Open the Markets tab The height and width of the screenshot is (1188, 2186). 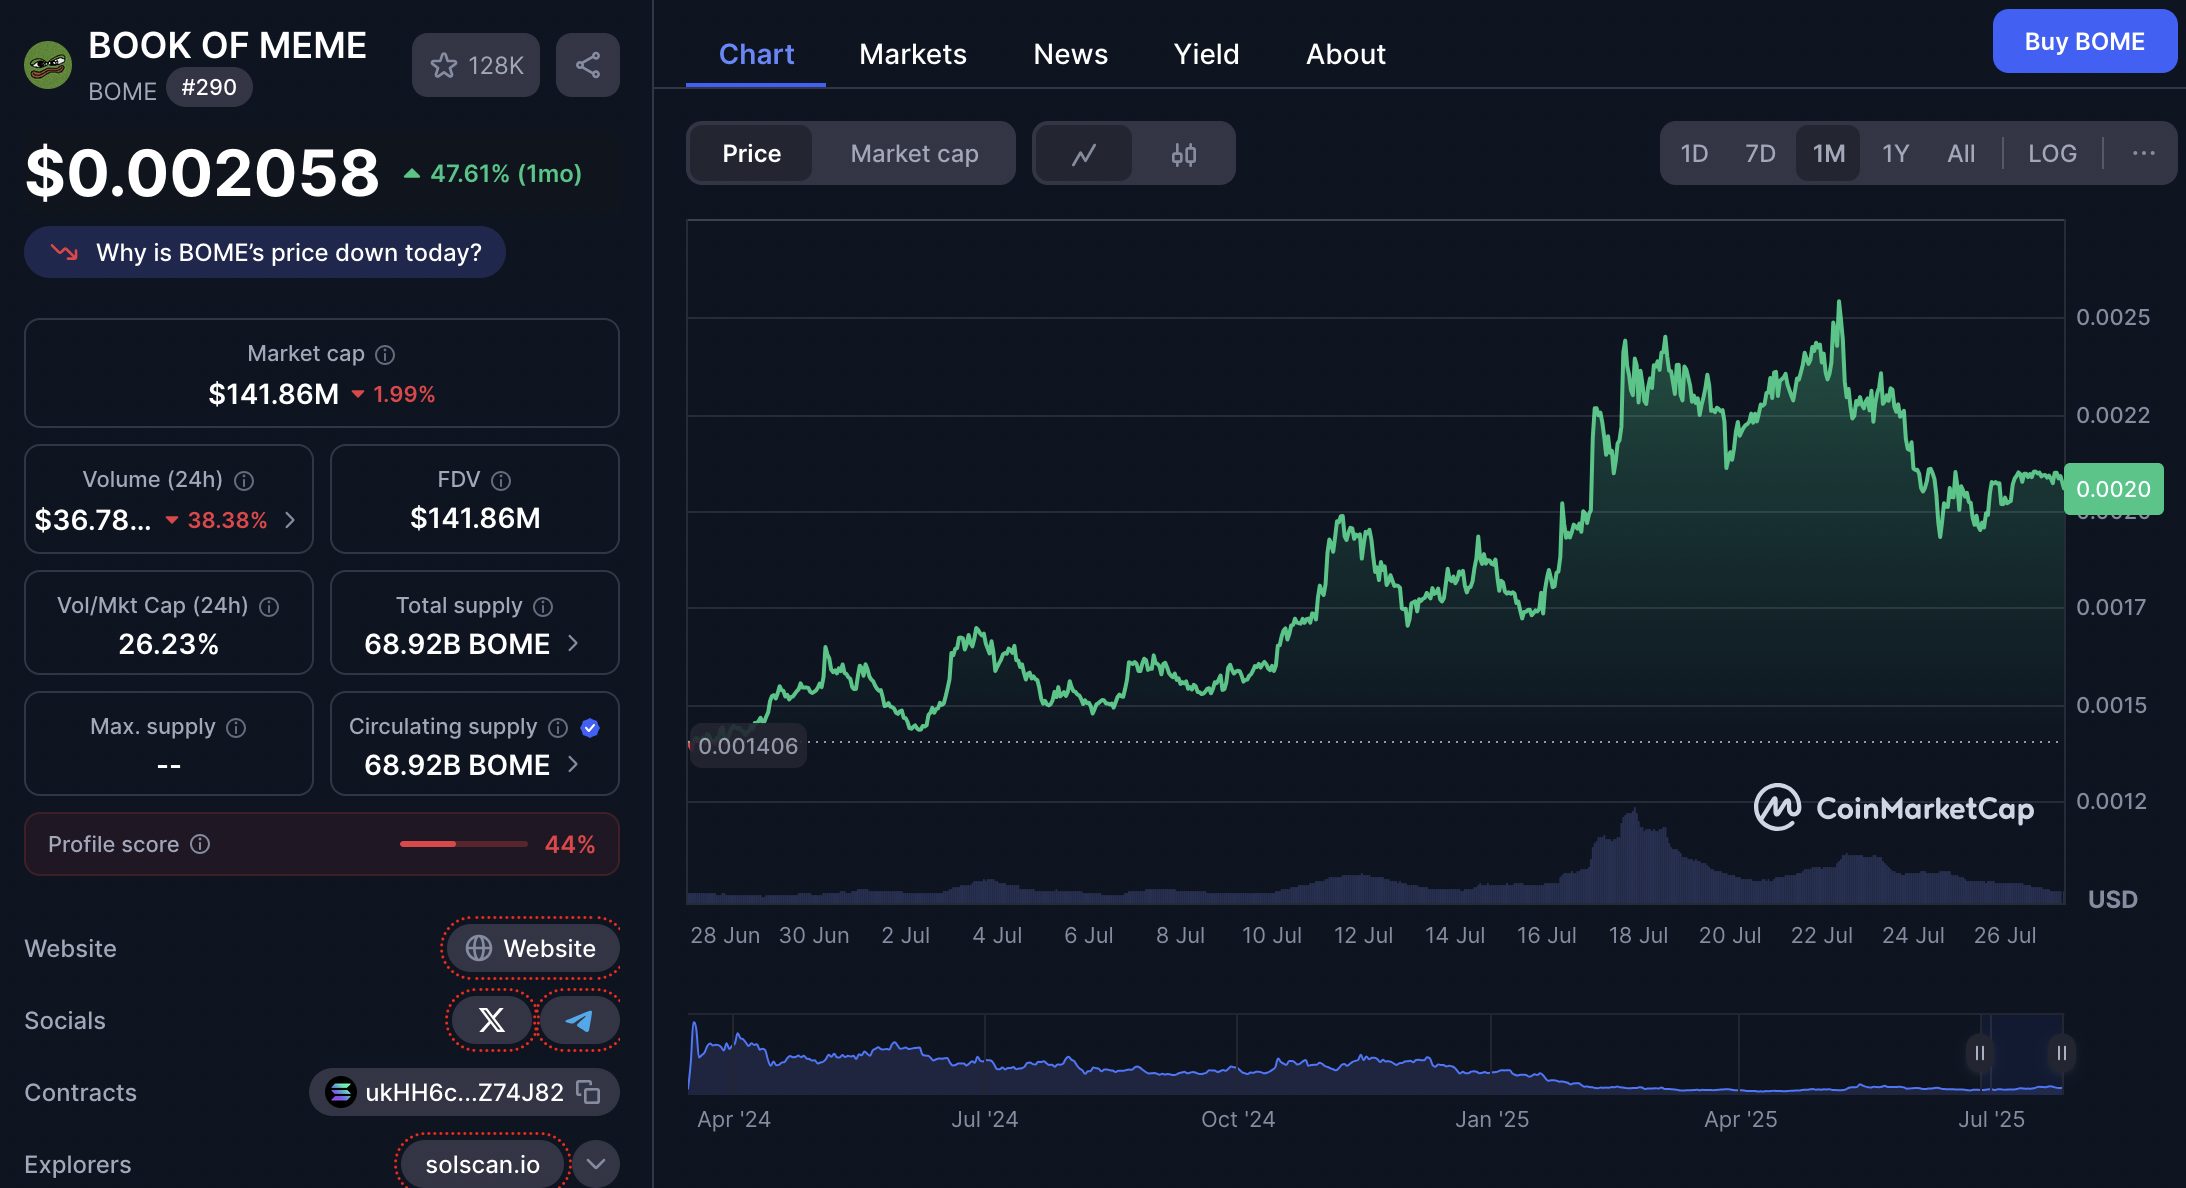912,54
